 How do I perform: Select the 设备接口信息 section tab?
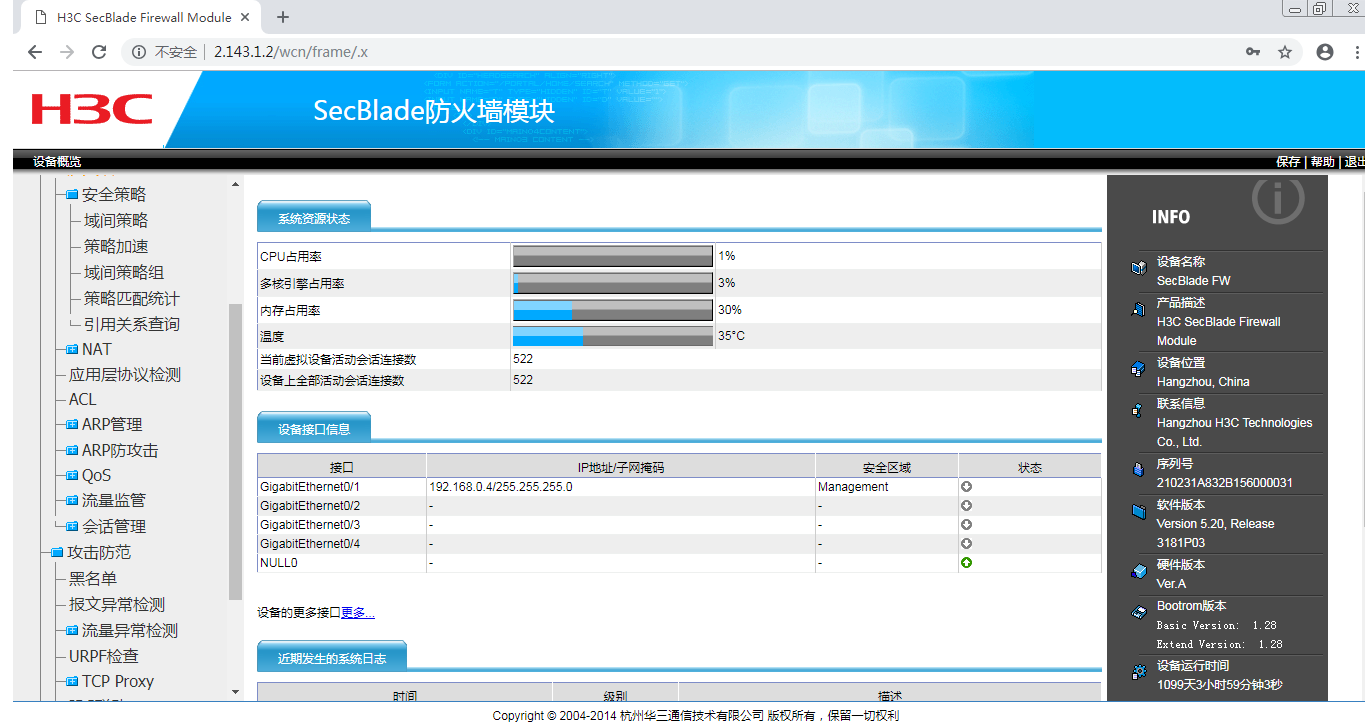click(x=314, y=429)
